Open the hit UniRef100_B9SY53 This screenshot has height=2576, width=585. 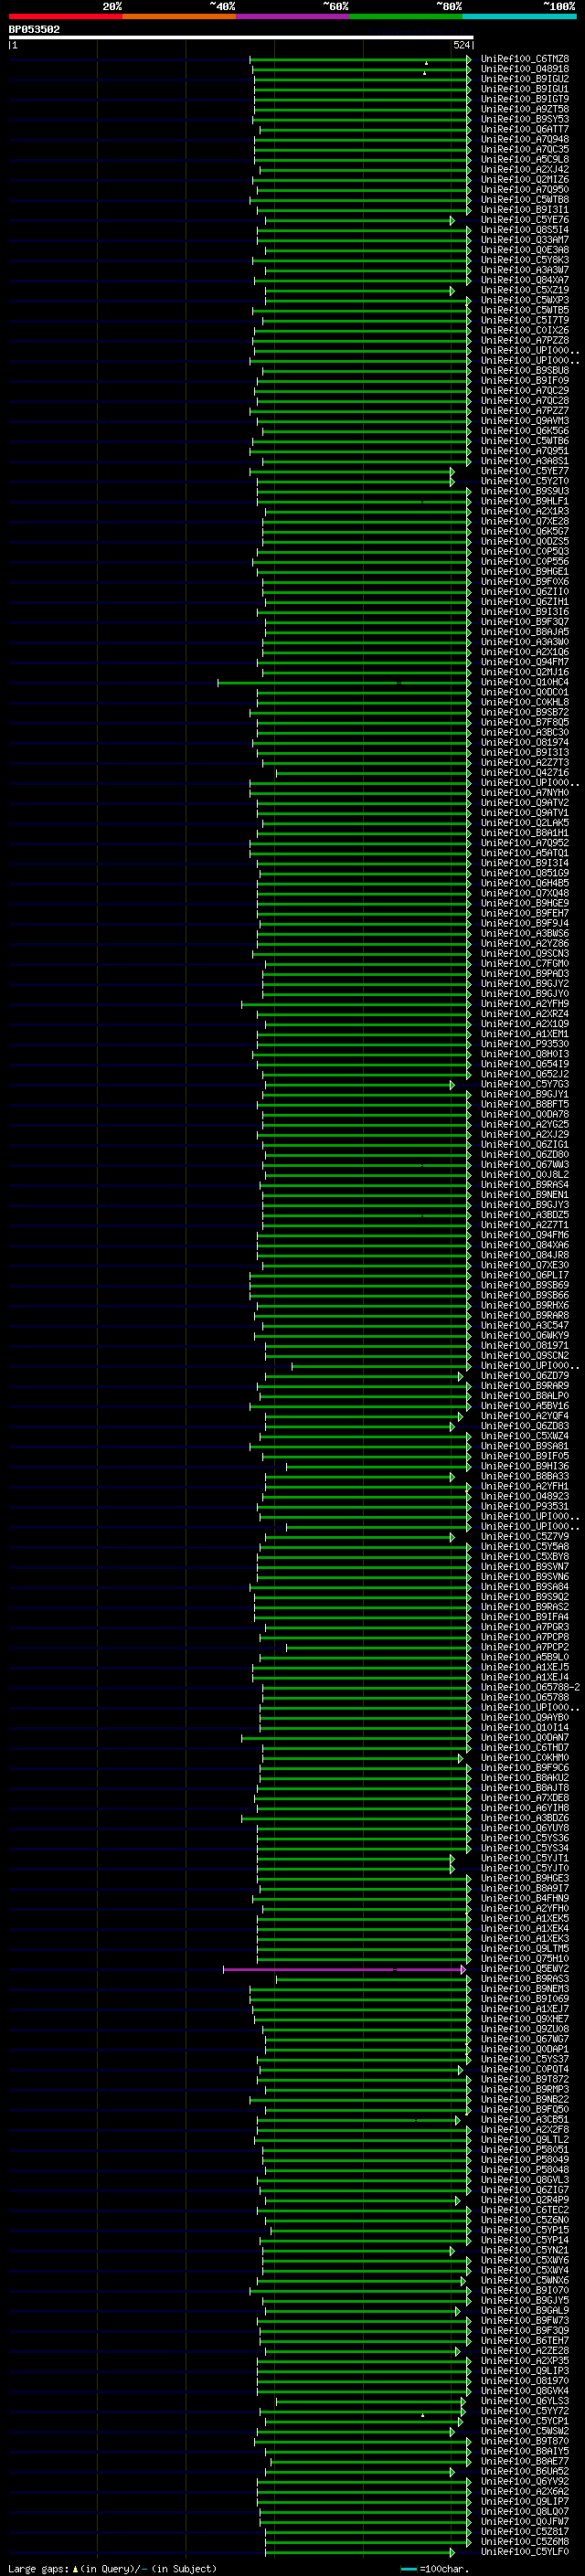(525, 119)
